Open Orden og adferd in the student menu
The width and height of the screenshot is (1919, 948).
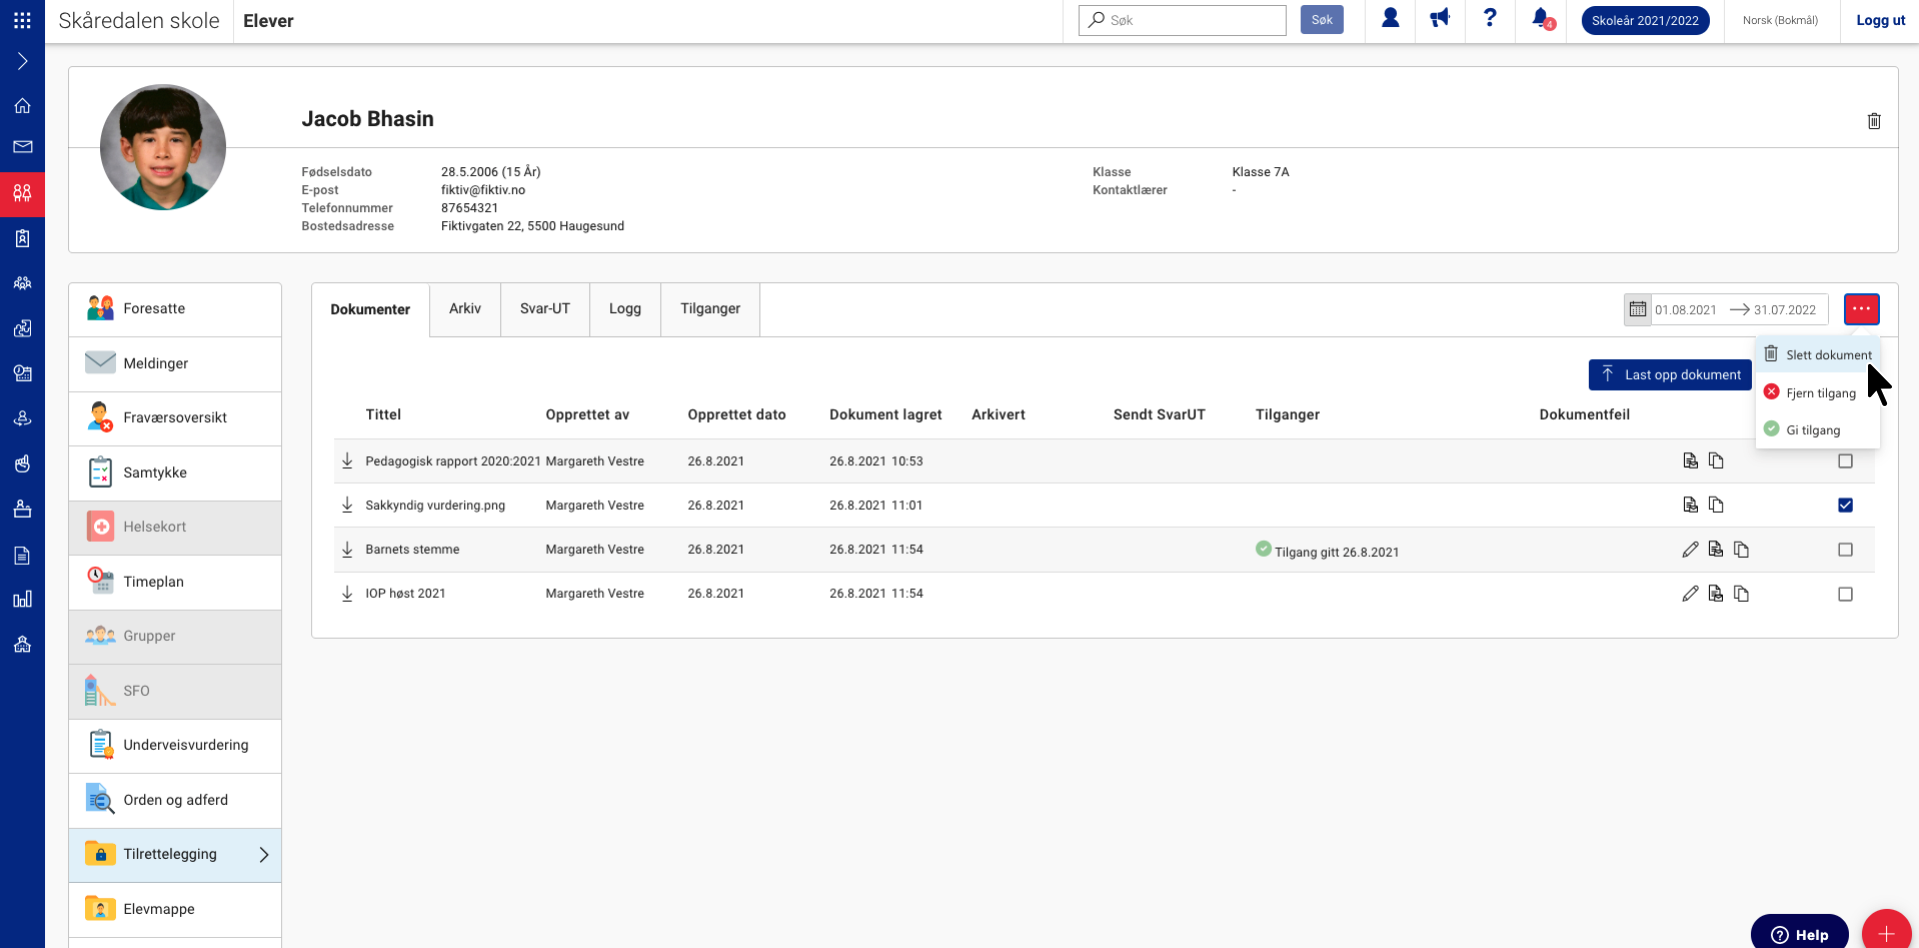coord(175,800)
